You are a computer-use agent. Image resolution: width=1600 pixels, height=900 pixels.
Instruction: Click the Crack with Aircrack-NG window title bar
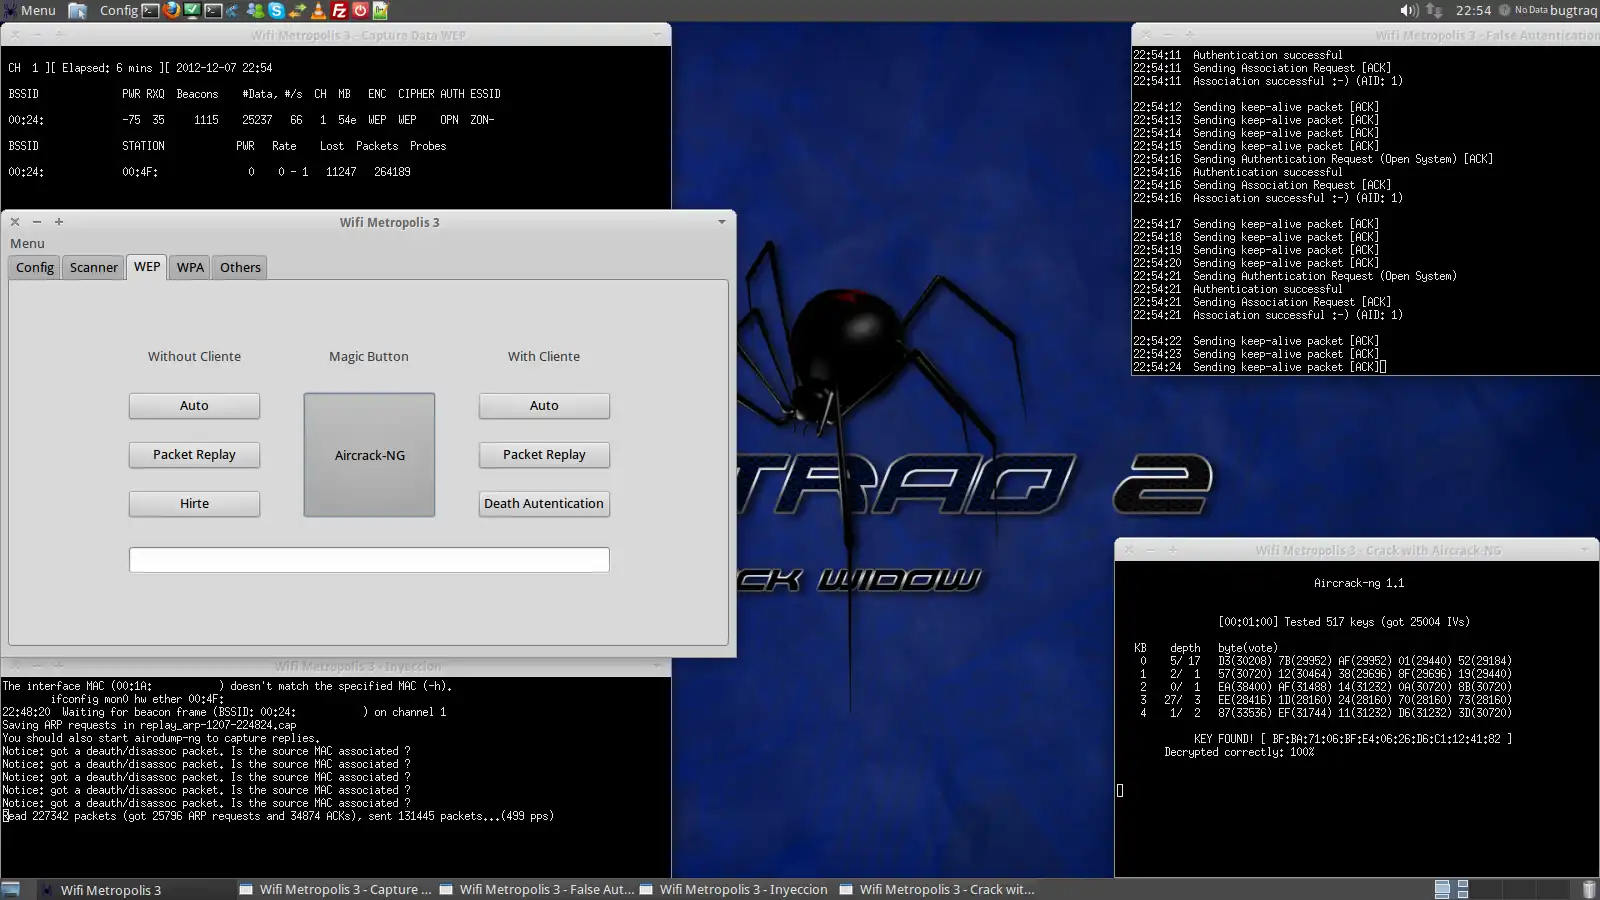(x=1357, y=550)
